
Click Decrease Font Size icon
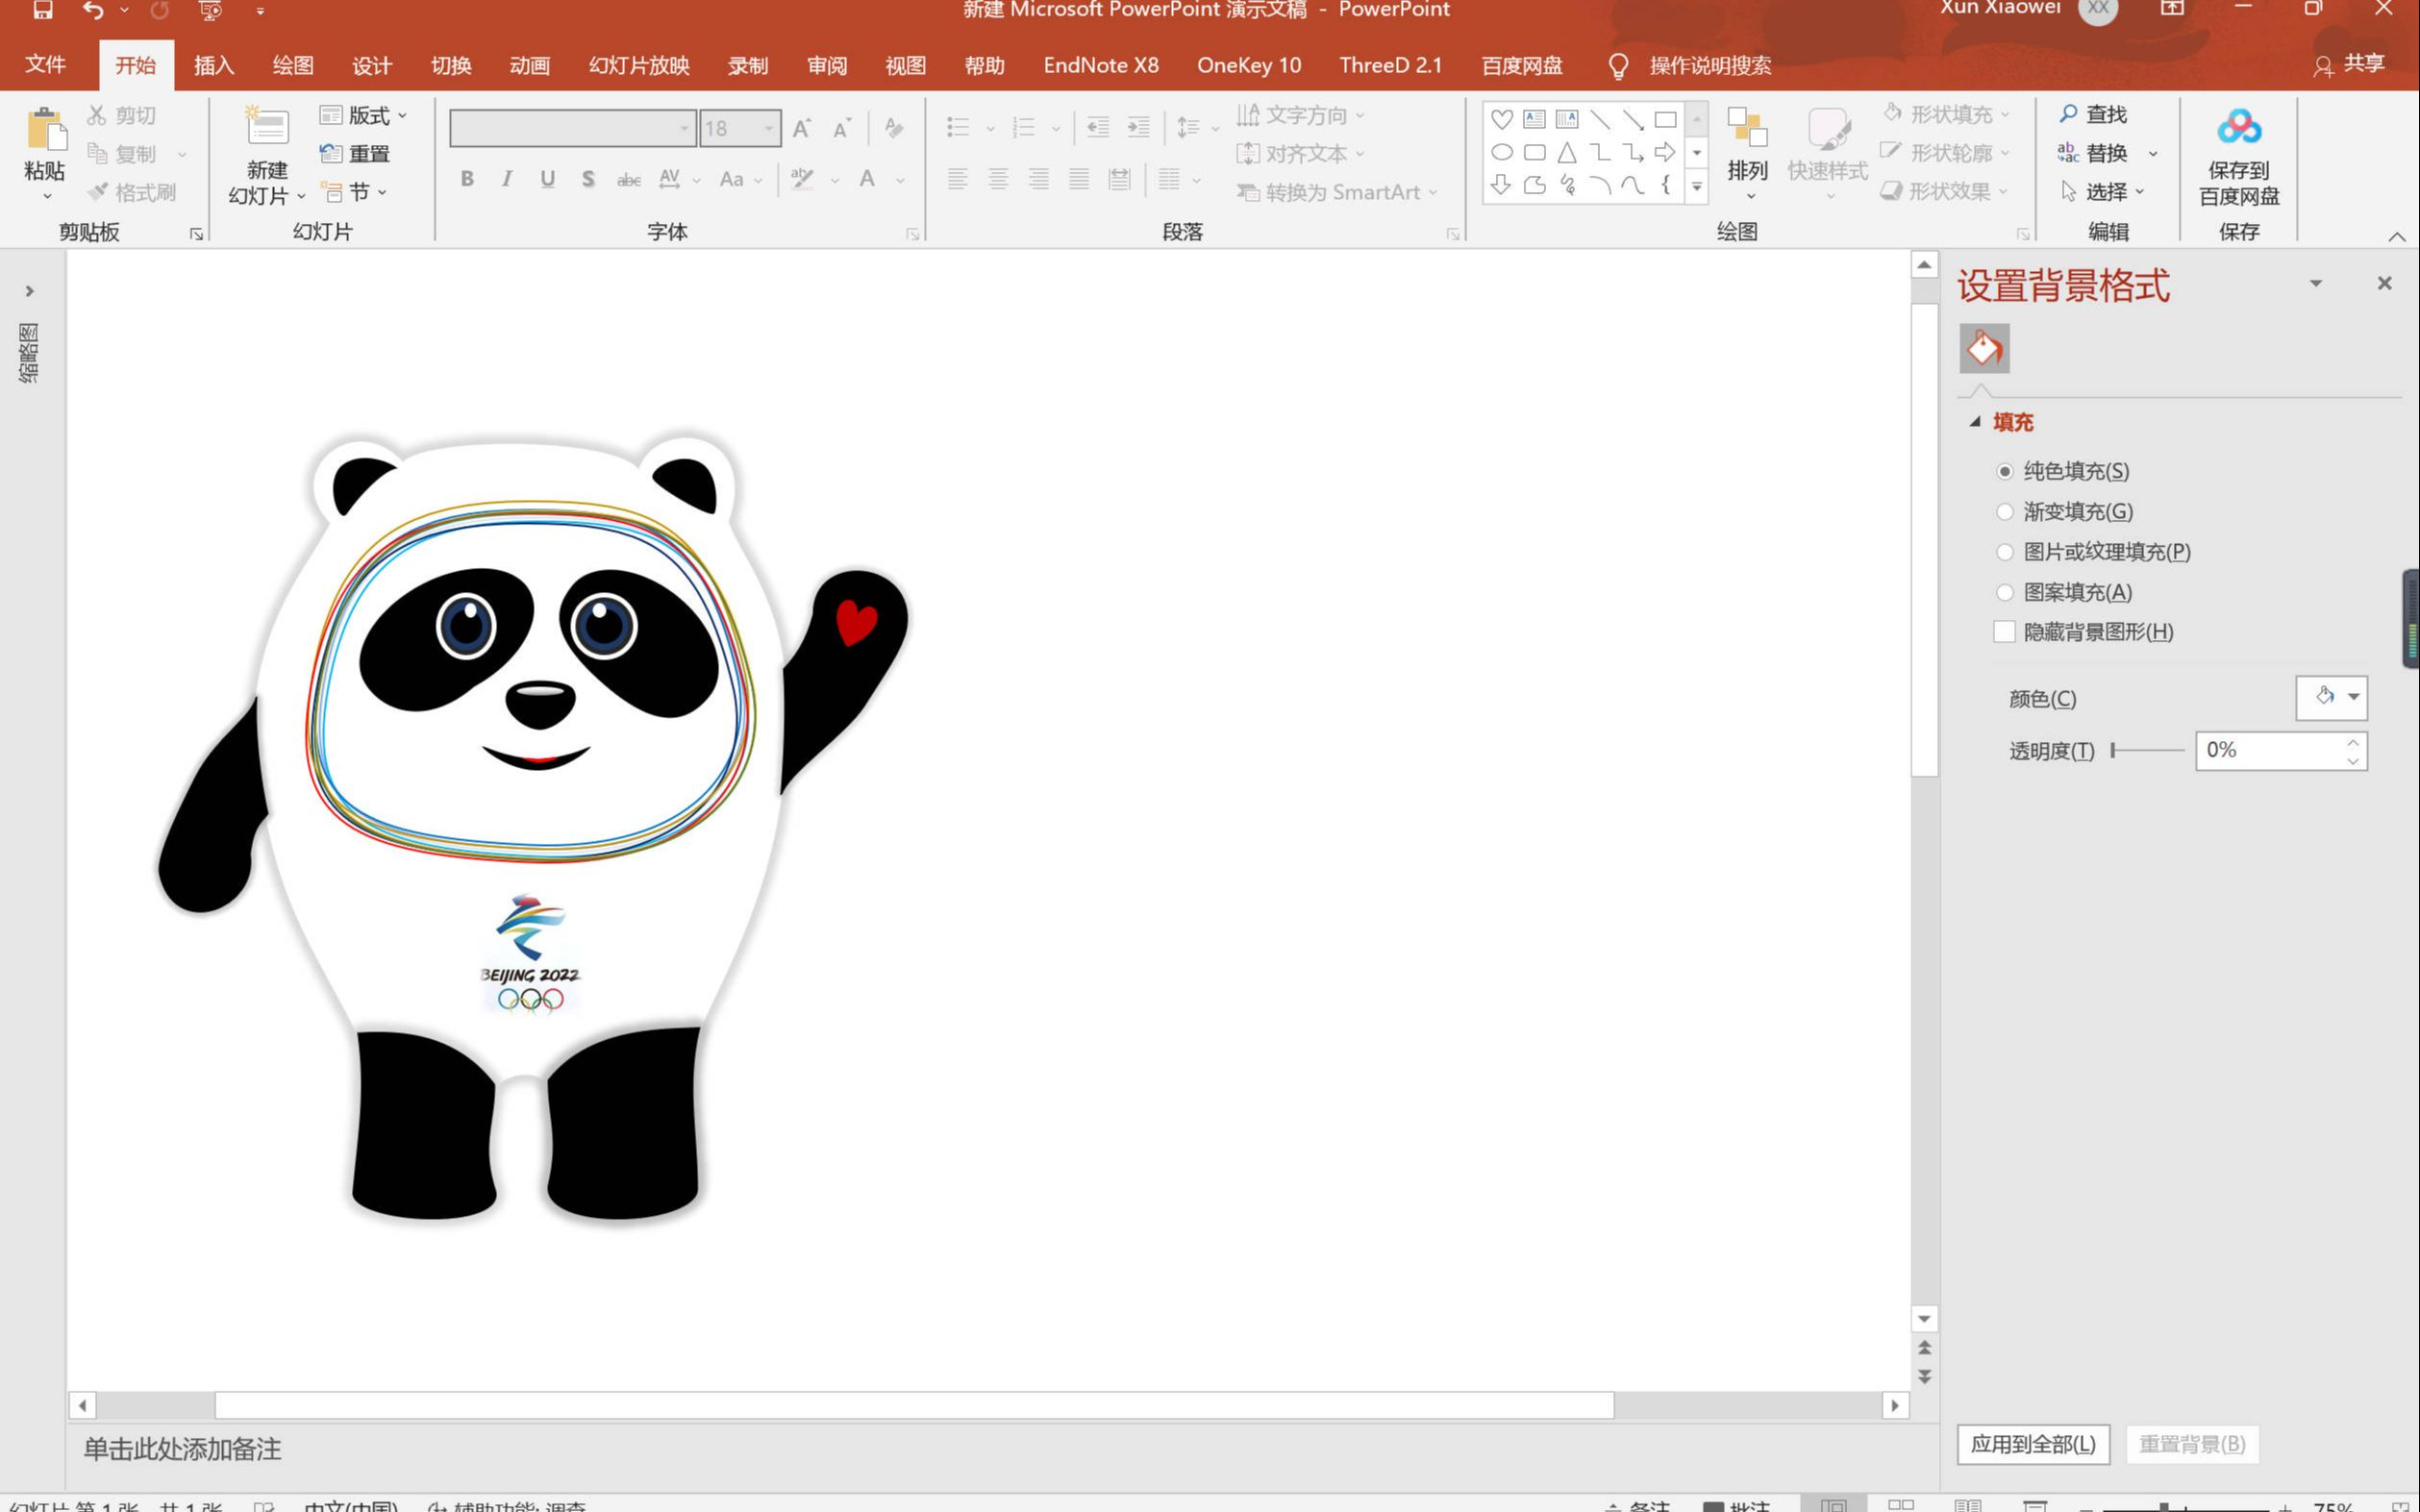pyautogui.click(x=842, y=128)
